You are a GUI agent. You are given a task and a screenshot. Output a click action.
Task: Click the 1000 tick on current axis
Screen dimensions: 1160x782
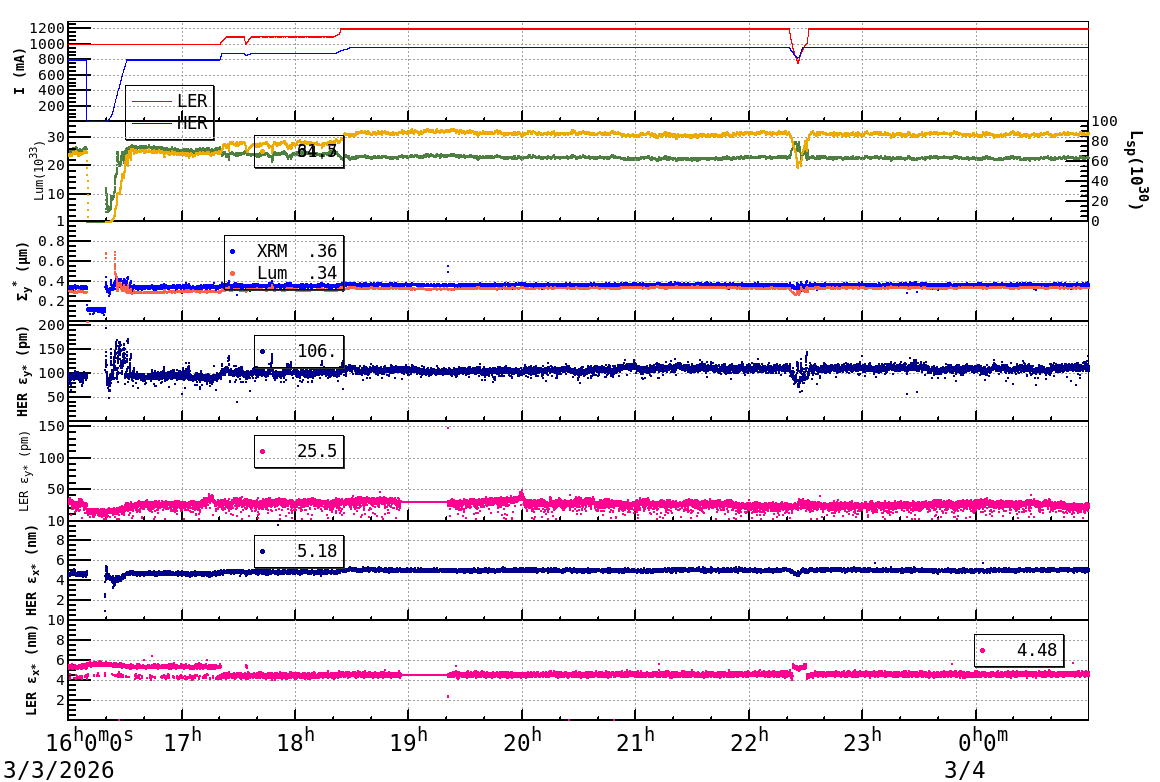click(x=48, y=44)
